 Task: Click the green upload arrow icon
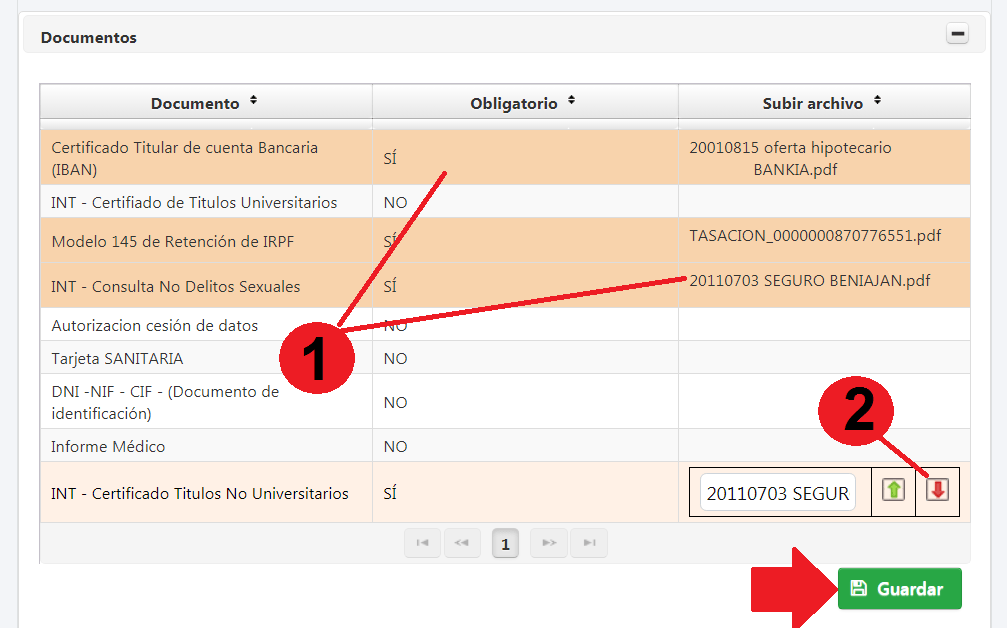tap(893, 491)
